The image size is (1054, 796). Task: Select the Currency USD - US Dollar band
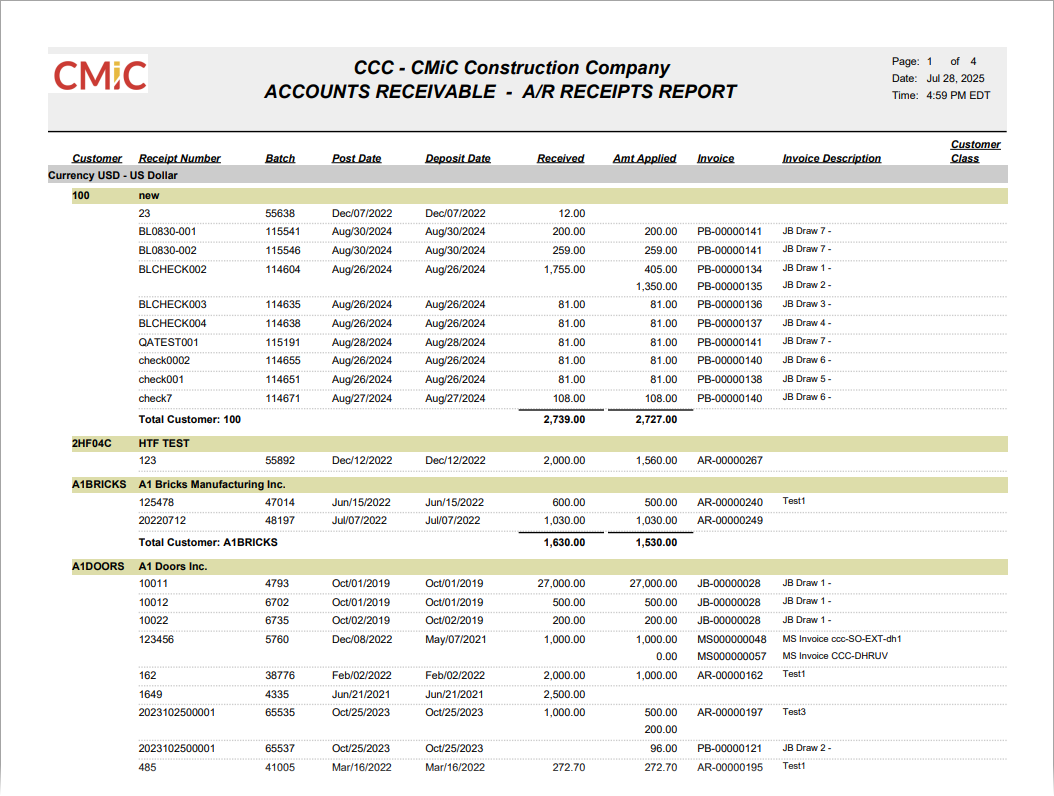pos(113,175)
